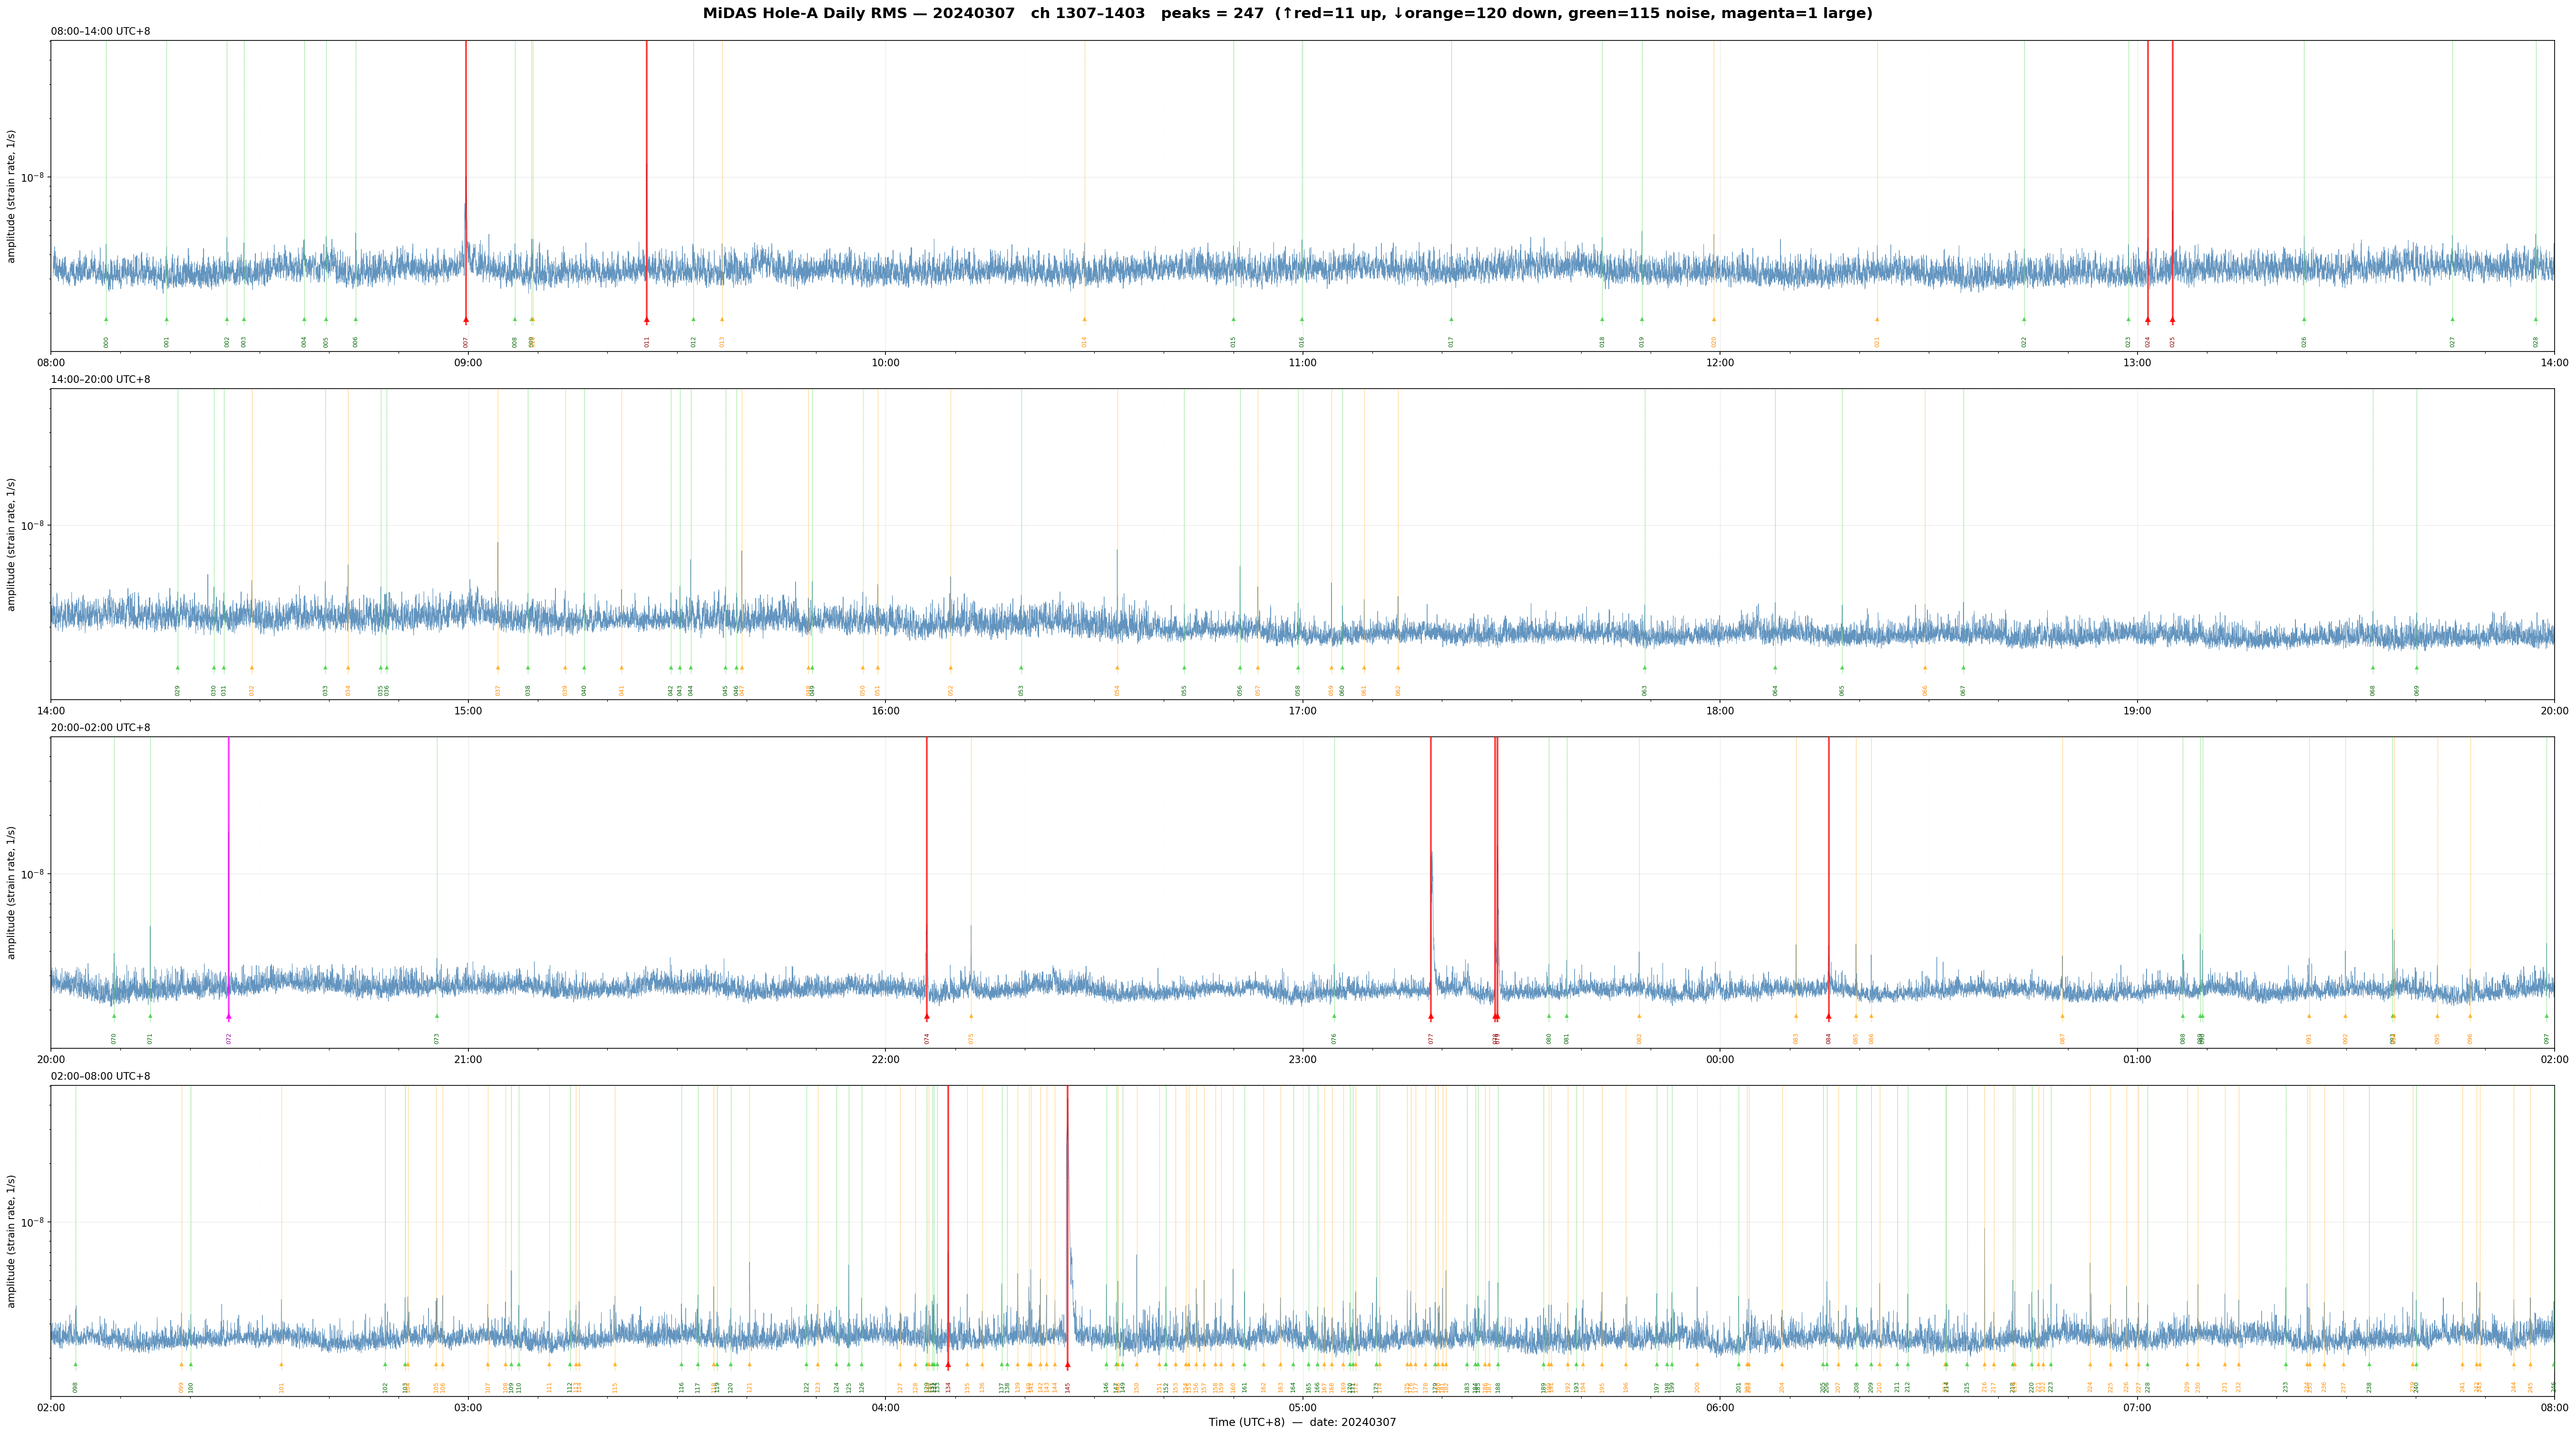The width and height of the screenshot is (2576, 1435).
Task: Click the subplot title '20:00–02:00 UTC+8'
Action: tap(101, 728)
